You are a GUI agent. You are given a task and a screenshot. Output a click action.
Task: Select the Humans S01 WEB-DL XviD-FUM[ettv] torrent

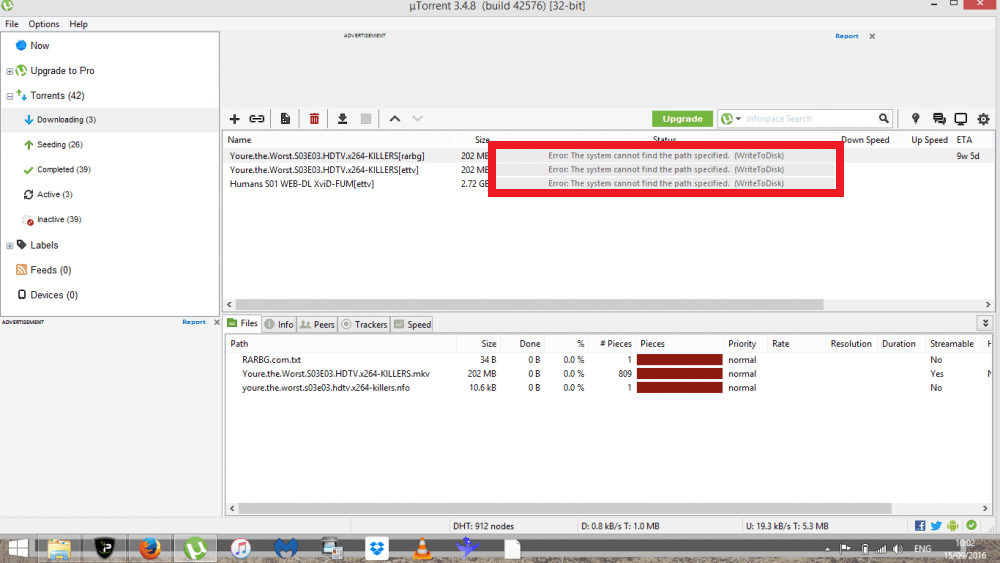pyautogui.click(x=302, y=184)
